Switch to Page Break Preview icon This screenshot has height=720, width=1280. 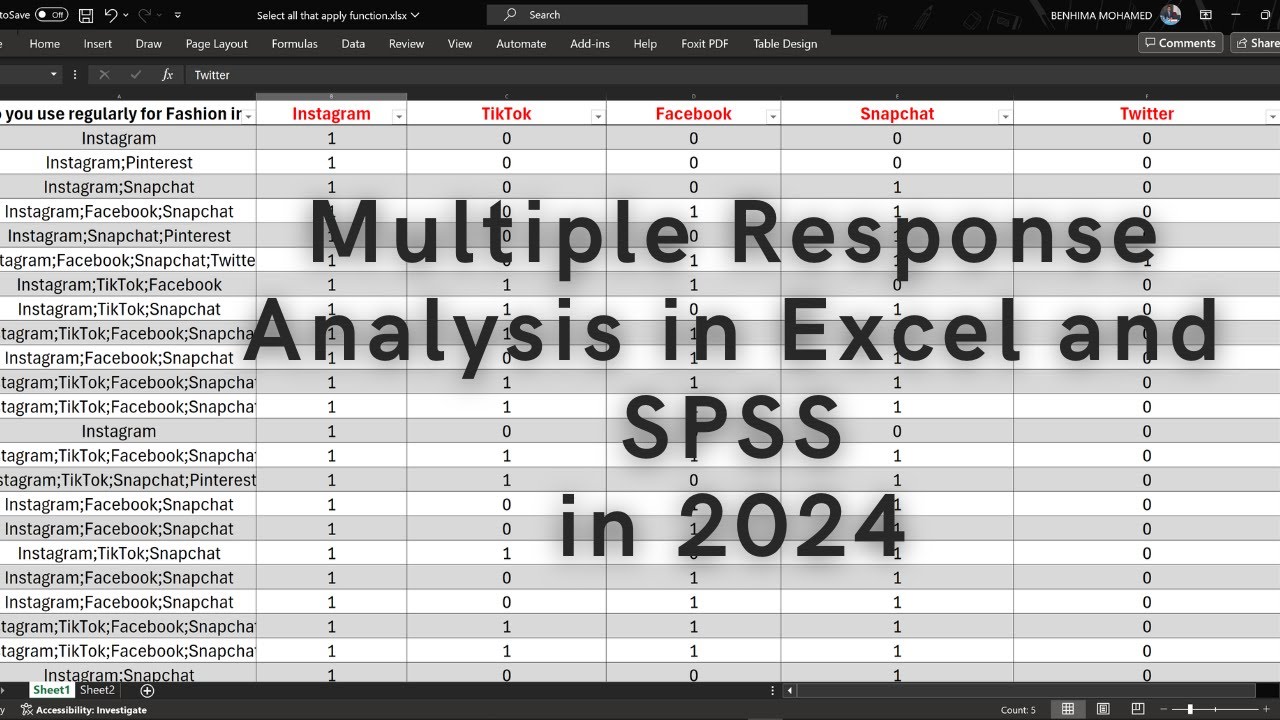point(1138,709)
